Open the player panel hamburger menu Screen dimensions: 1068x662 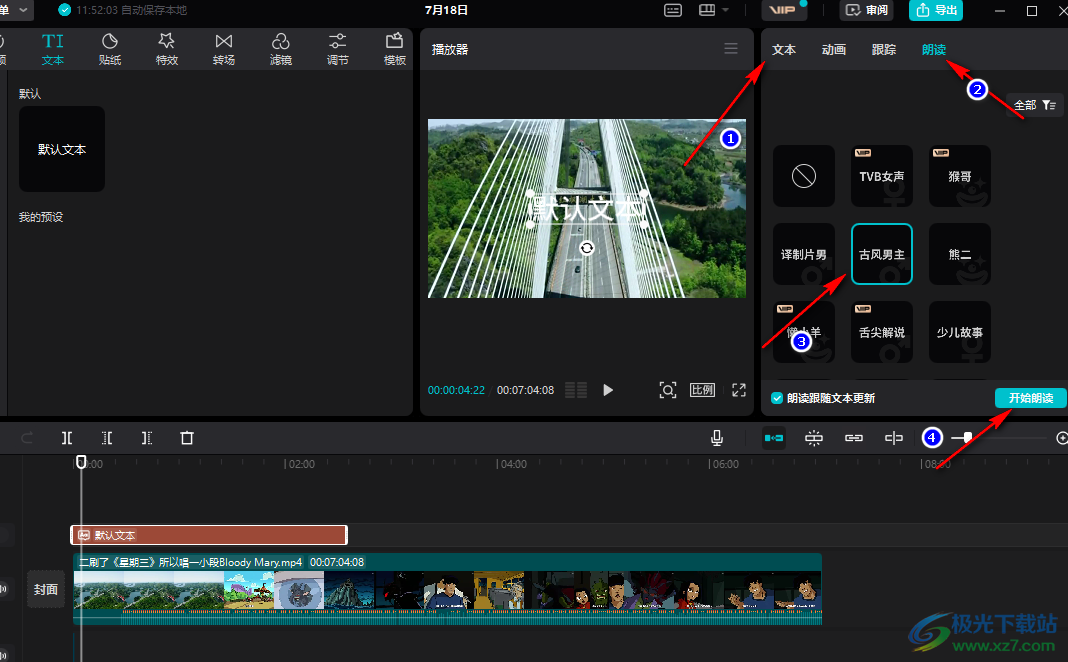(x=731, y=48)
